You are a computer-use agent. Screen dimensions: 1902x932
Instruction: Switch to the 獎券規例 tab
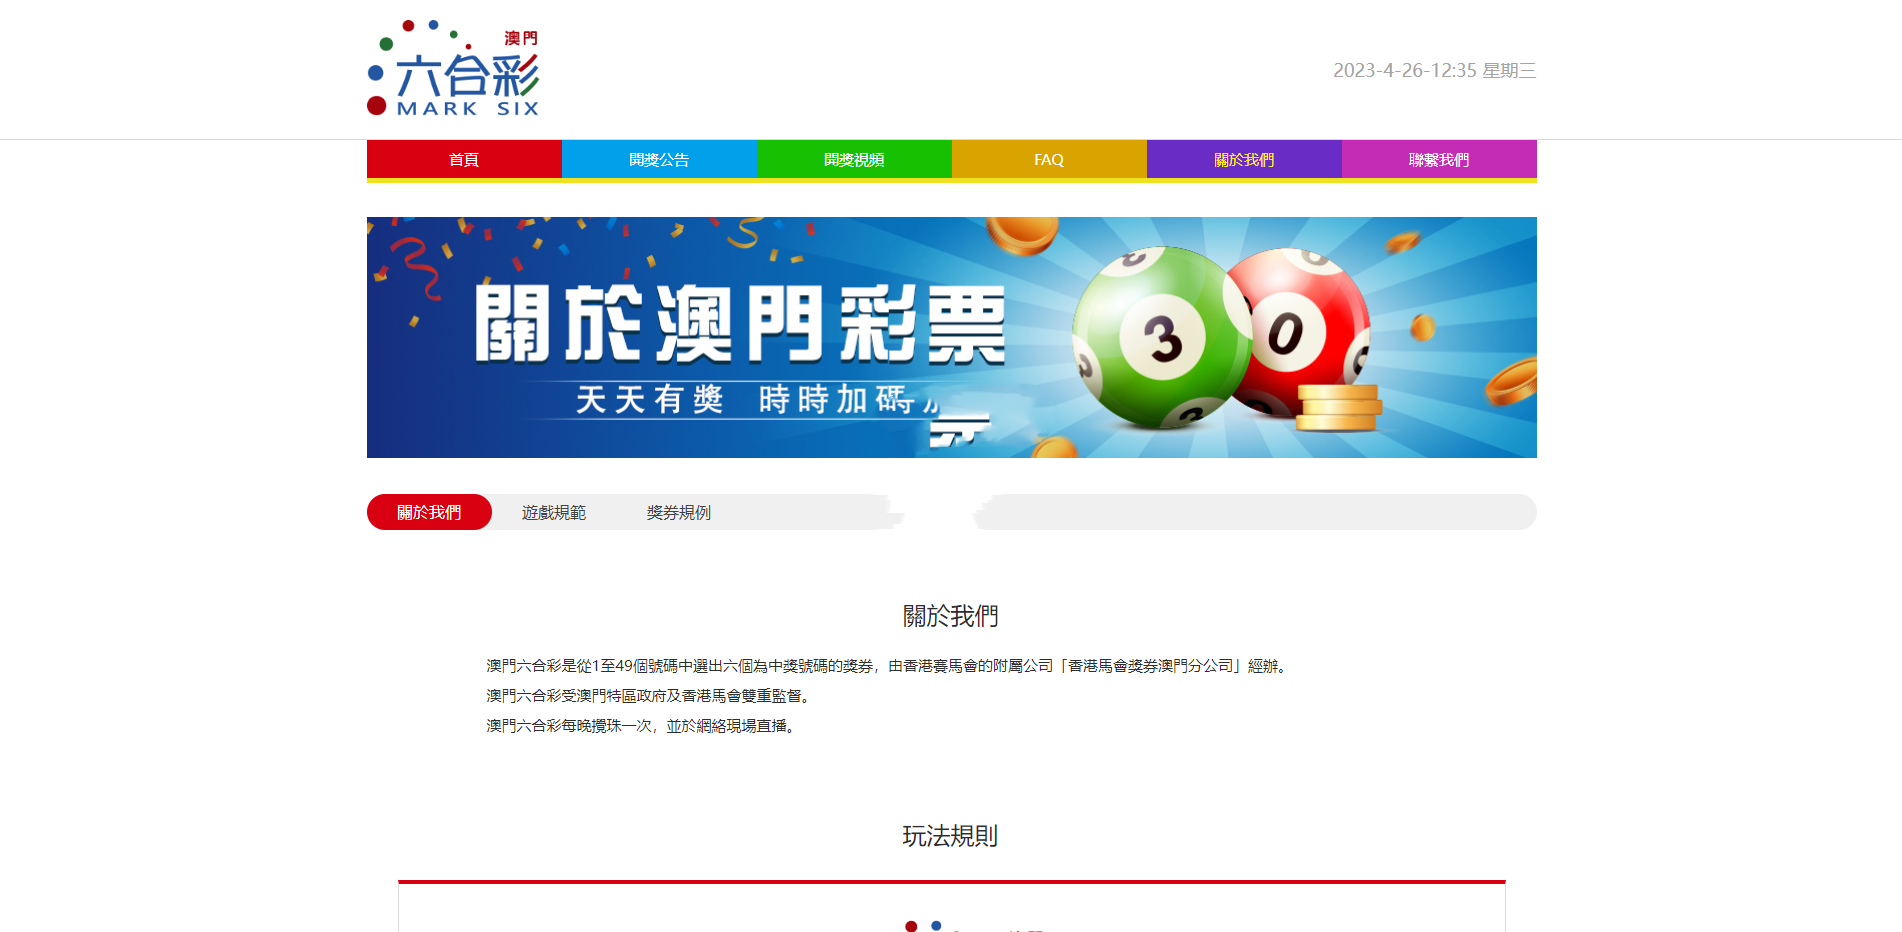679,512
